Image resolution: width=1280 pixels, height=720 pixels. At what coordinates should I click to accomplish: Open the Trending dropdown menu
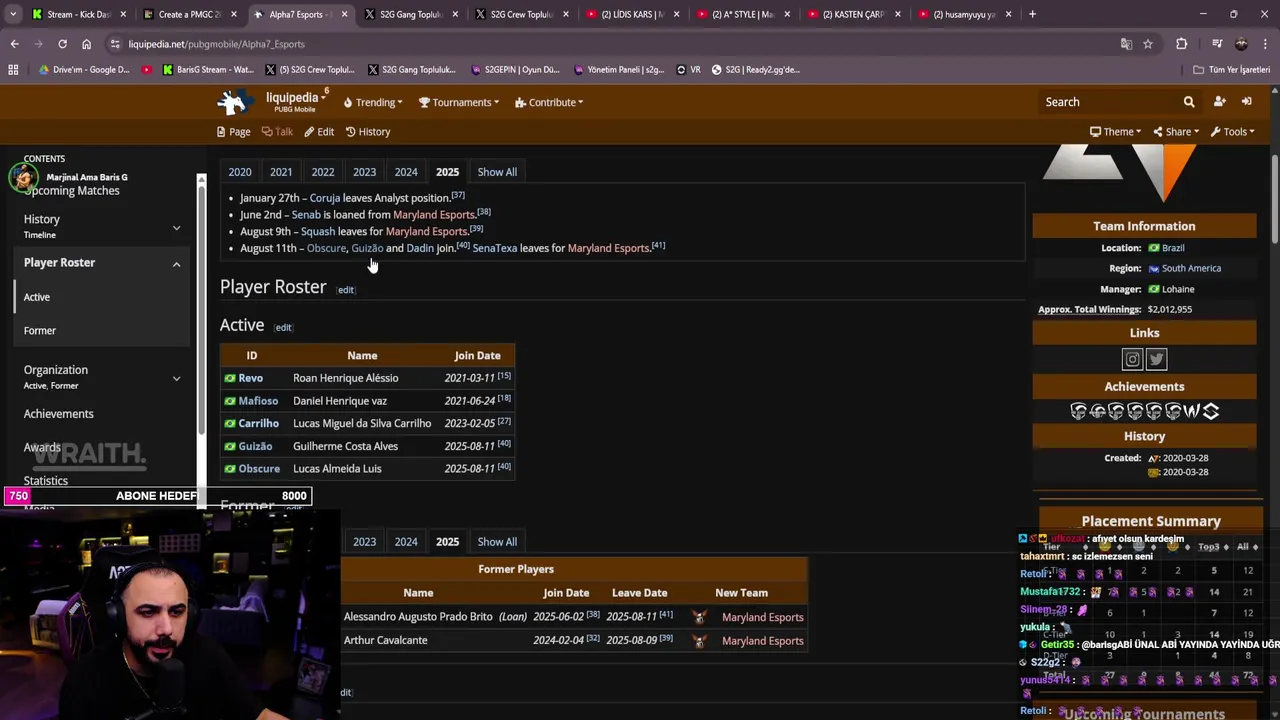[x=372, y=102]
